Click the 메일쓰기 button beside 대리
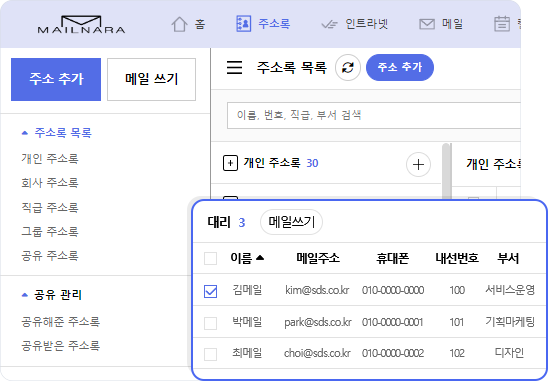548x381 pixels. coord(291,222)
